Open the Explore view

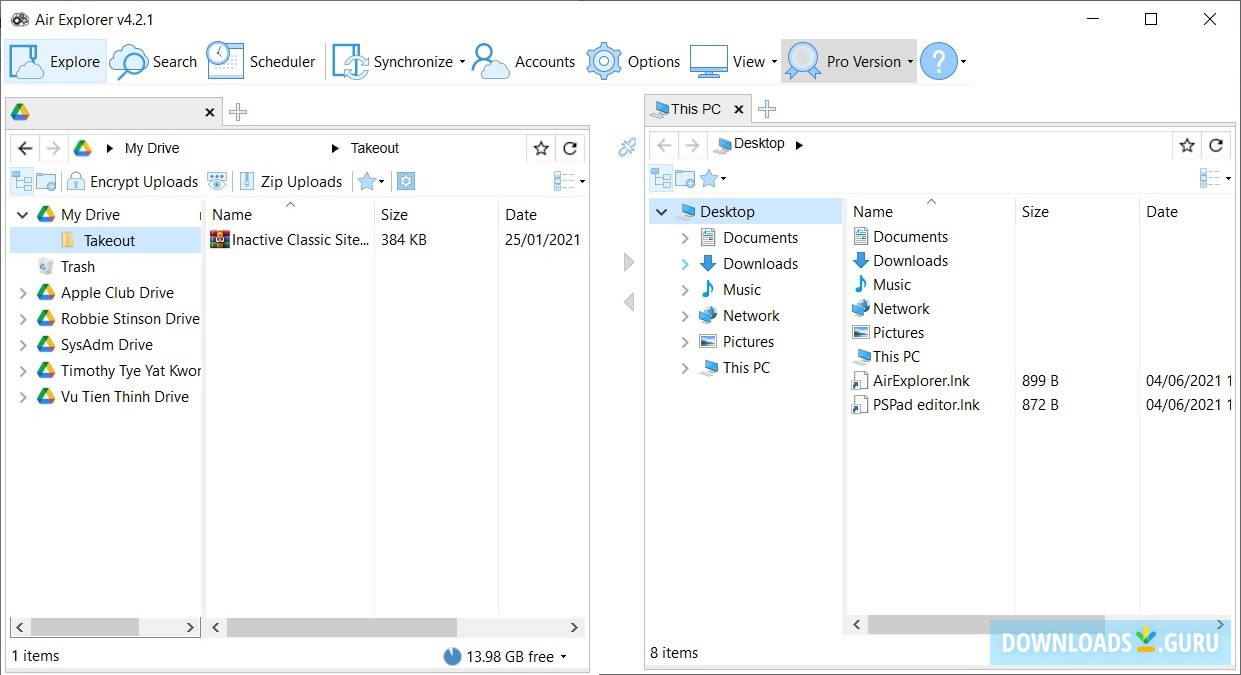(56, 61)
